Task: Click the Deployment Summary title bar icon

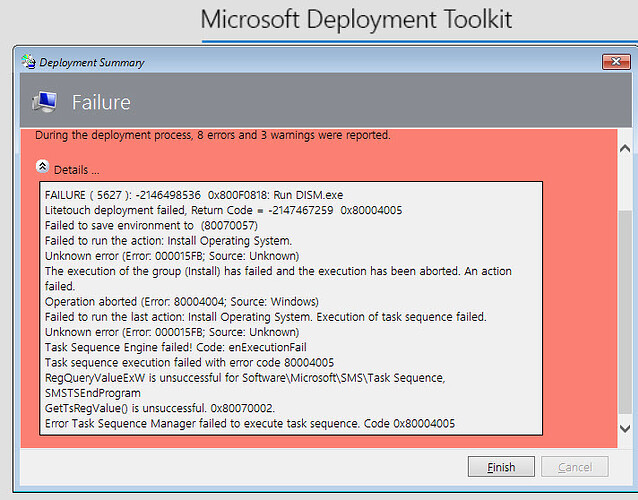Action: 29,62
